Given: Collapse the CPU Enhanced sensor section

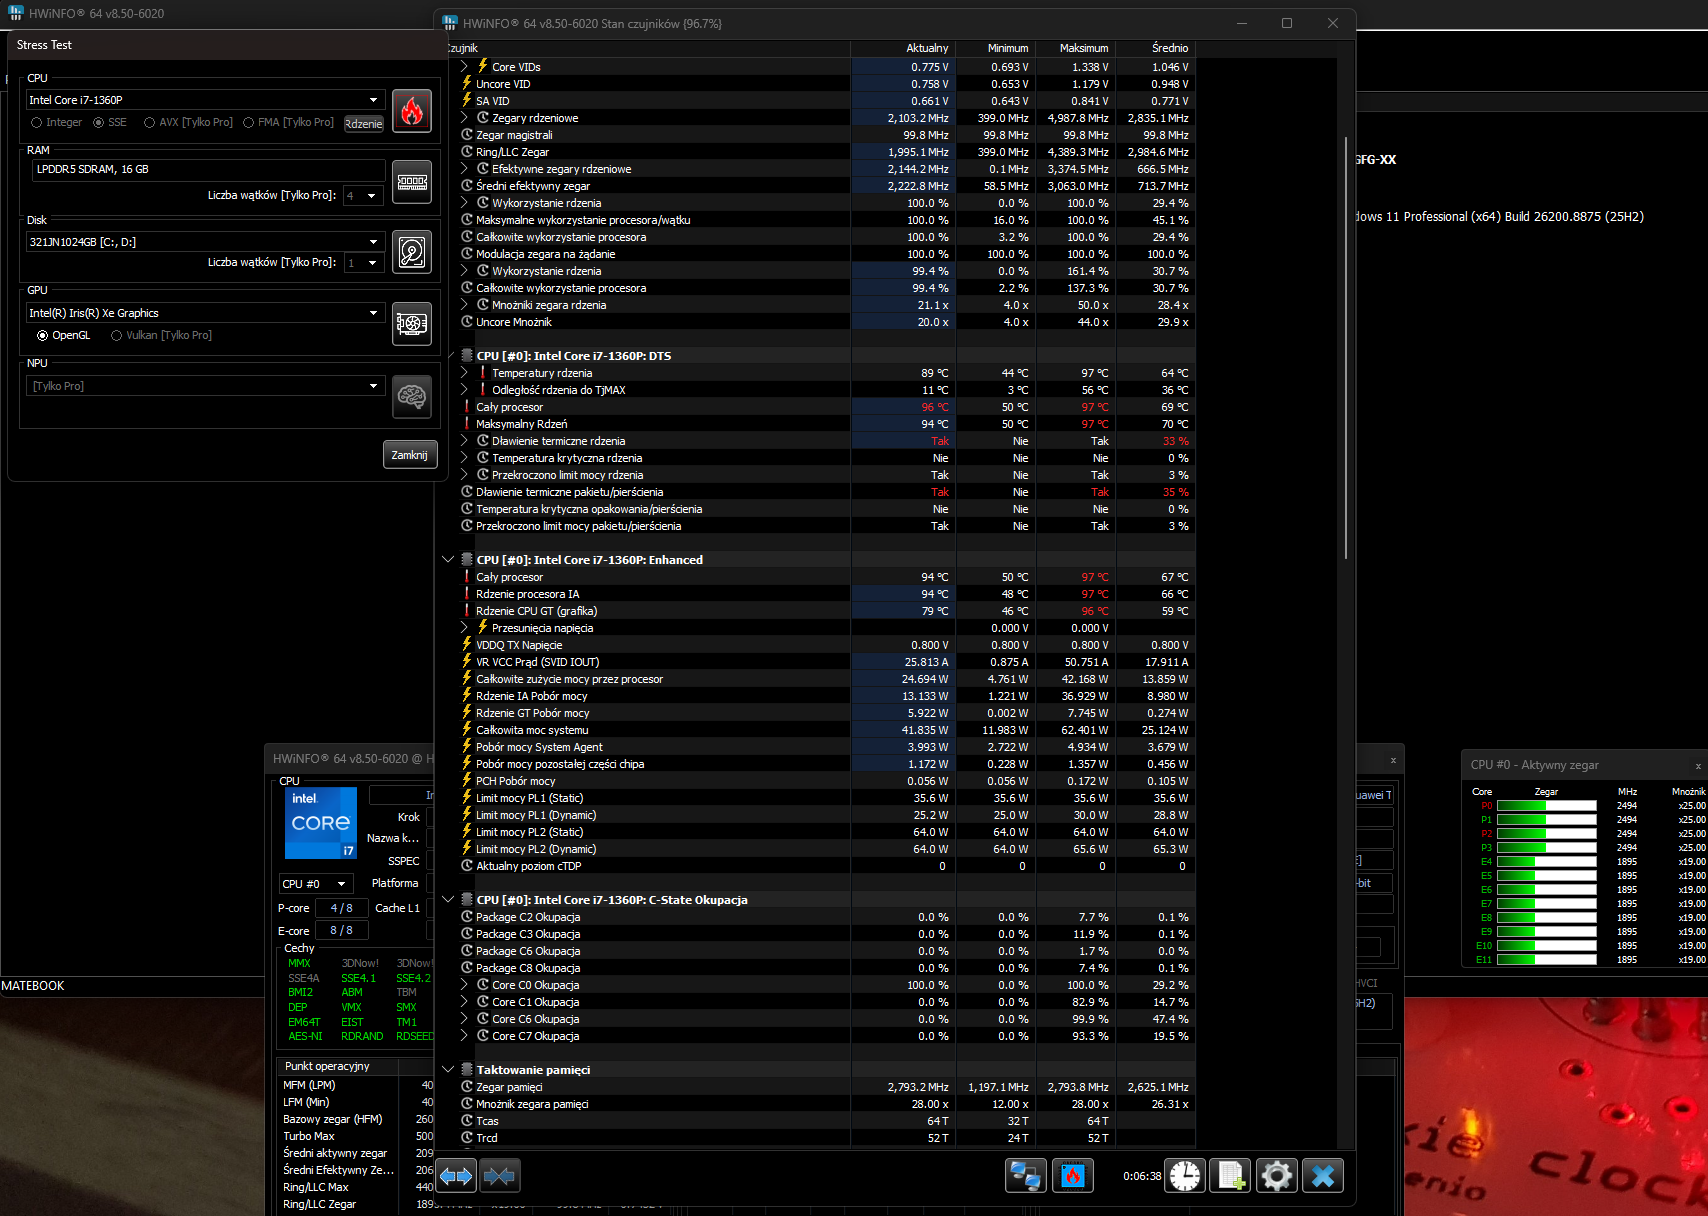Looking at the screenshot, I should (x=448, y=560).
